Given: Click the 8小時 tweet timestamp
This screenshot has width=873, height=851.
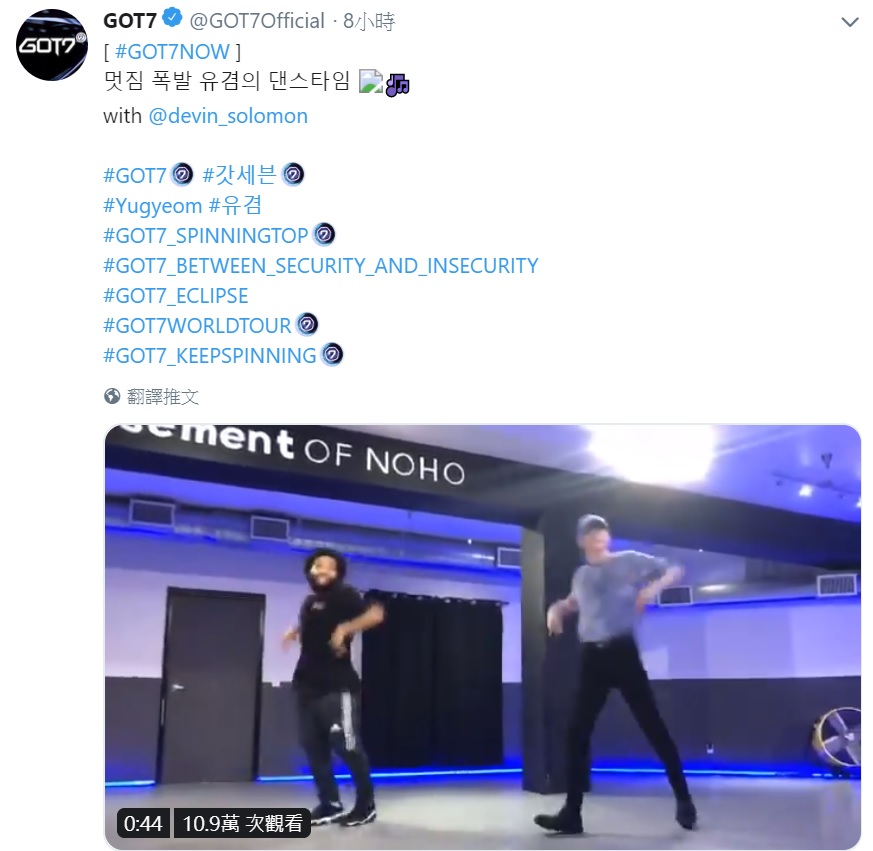Looking at the screenshot, I should 369,21.
